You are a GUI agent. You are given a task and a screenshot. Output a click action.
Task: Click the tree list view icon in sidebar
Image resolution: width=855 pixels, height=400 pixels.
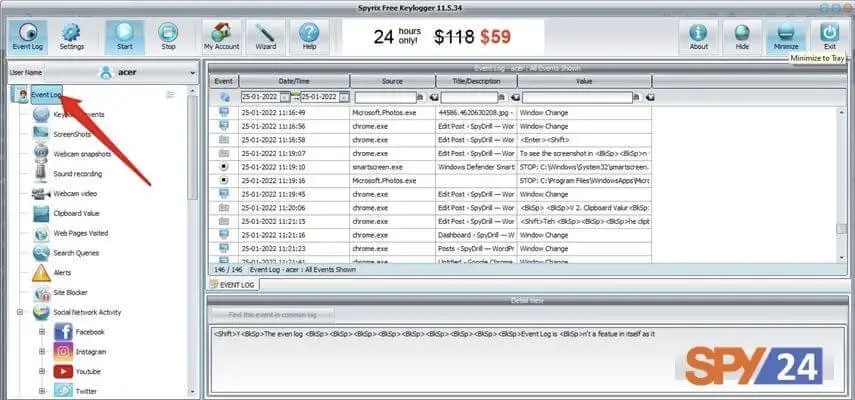171,94
